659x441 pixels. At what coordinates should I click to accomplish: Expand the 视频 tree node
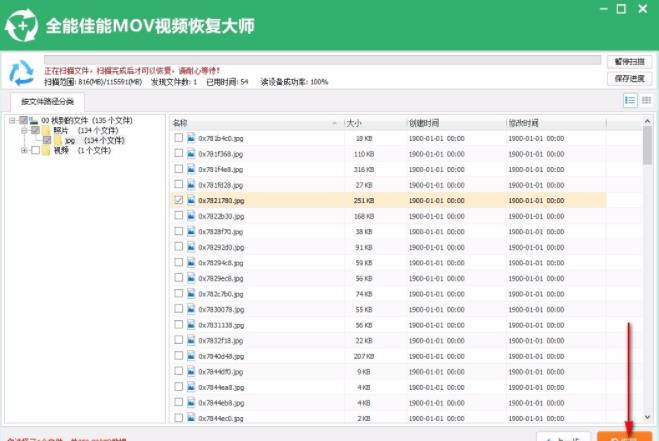coord(24,151)
